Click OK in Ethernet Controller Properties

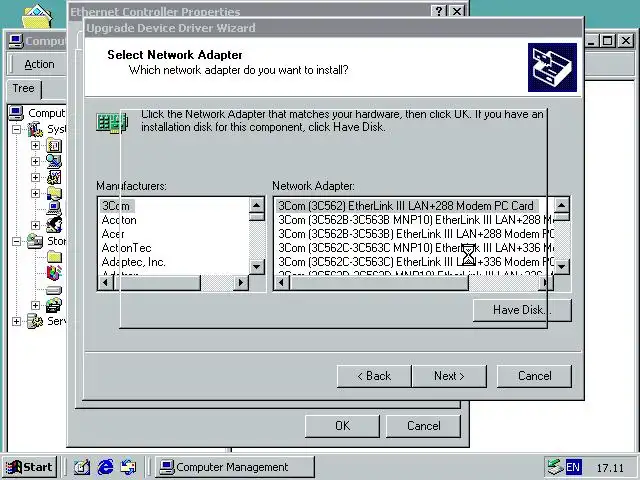[342, 426]
